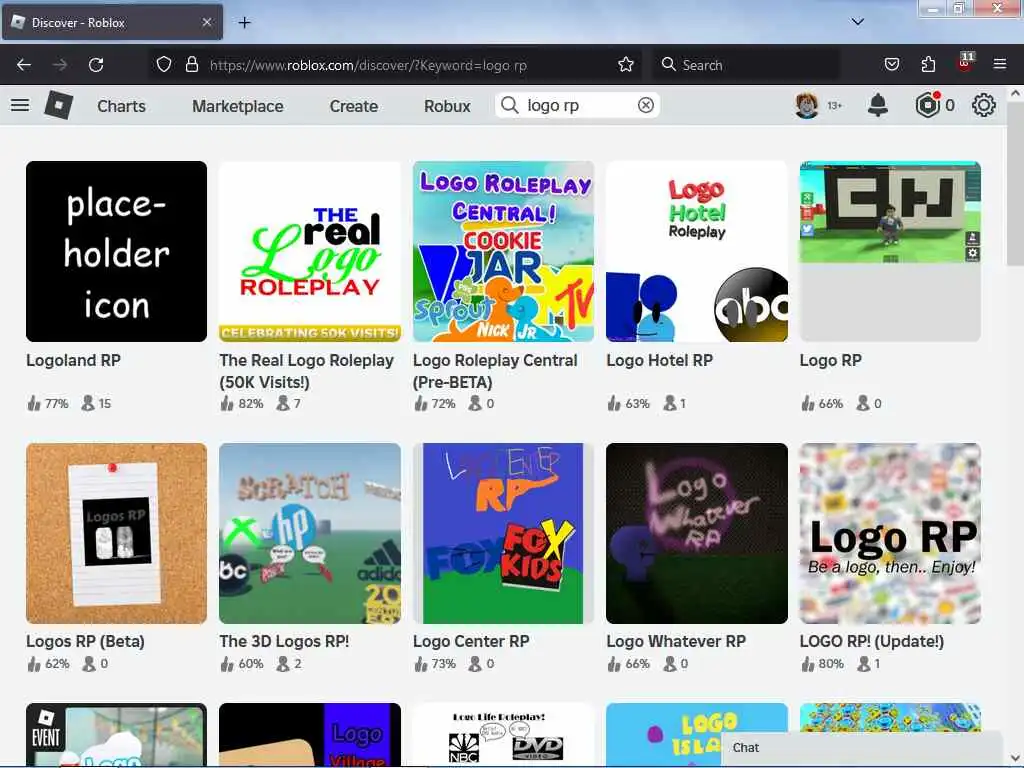
Task: Click the 80% rating under LOGO RP! (Update!)
Action: point(822,664)
